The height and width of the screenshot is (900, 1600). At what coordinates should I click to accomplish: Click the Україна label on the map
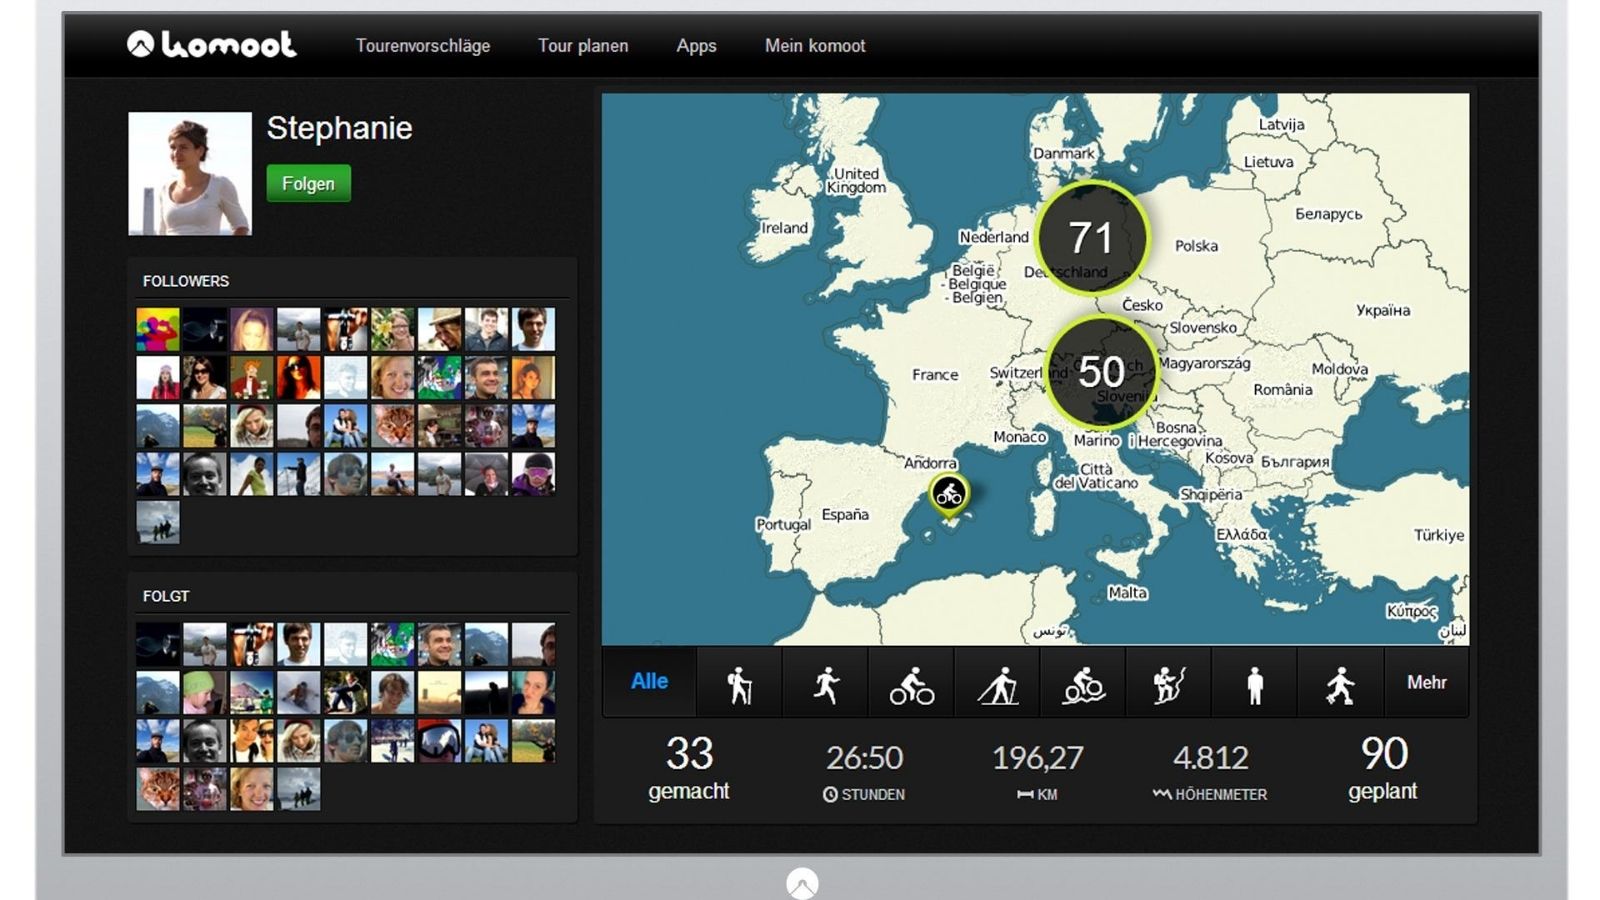(1383, 311)
